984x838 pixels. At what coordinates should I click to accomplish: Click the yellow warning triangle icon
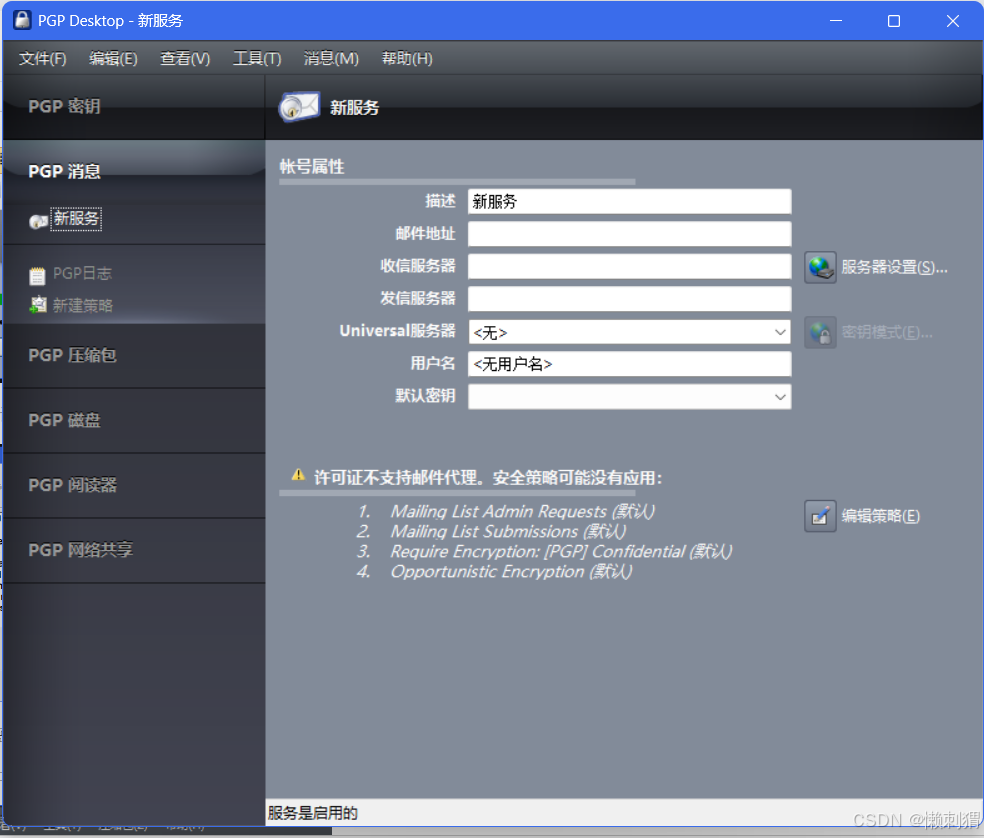[x=298, y=475]
